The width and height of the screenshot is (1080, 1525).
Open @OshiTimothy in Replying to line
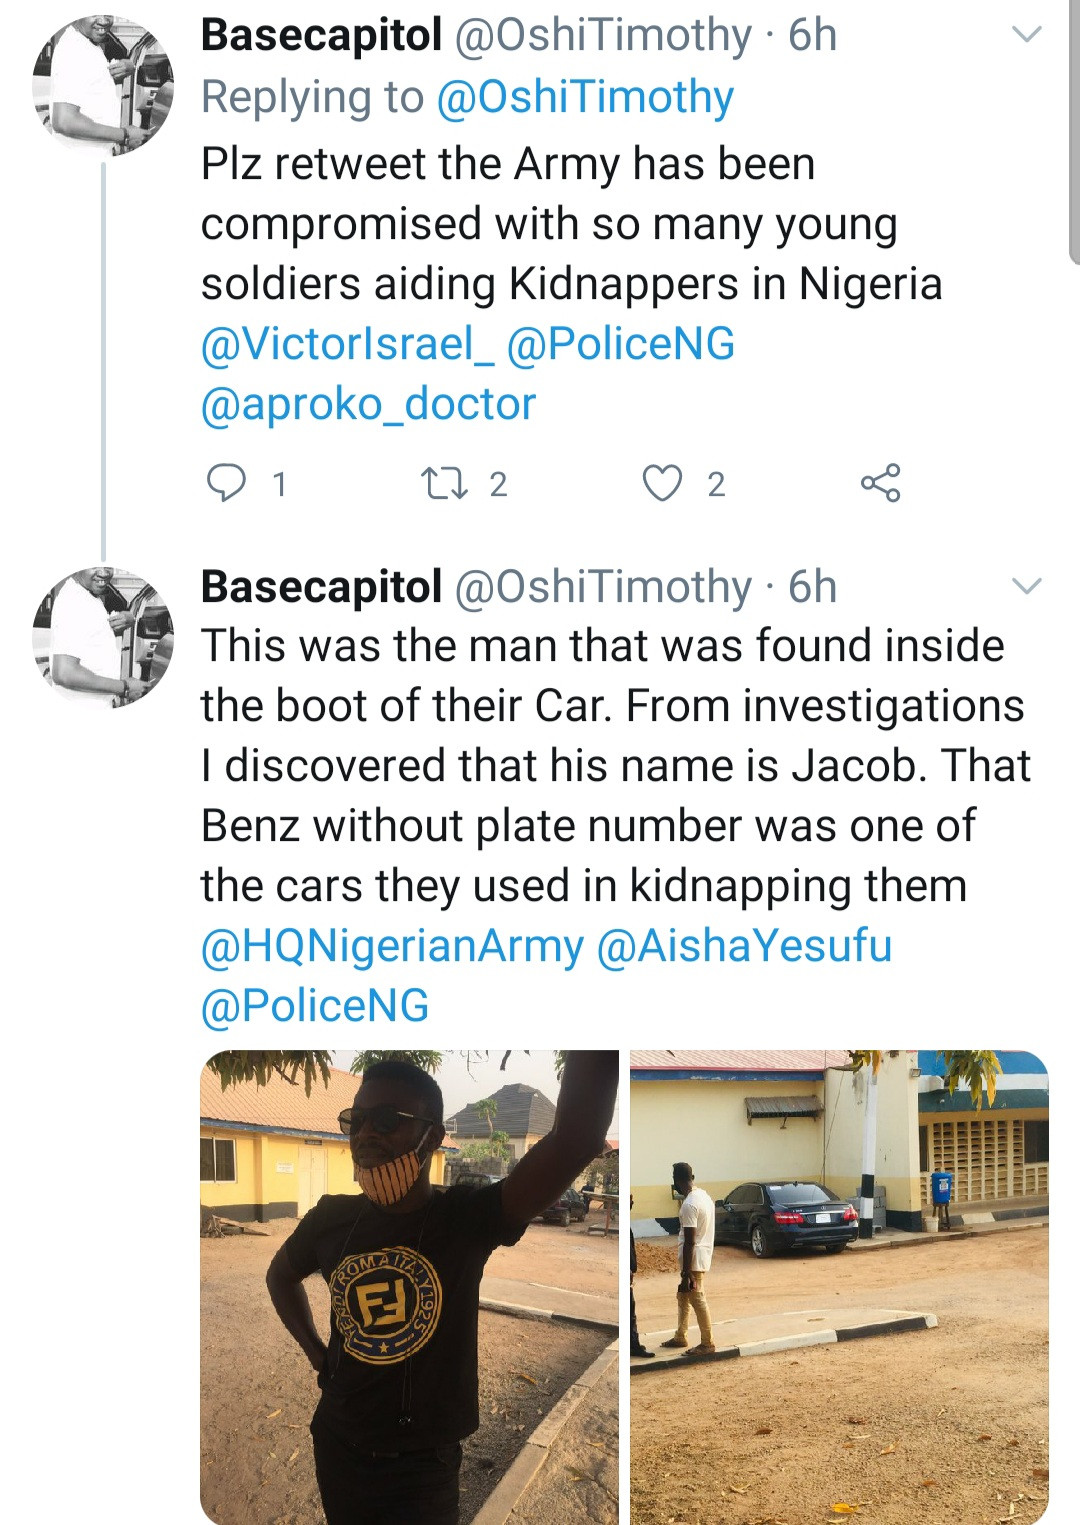tap(585, 97)
